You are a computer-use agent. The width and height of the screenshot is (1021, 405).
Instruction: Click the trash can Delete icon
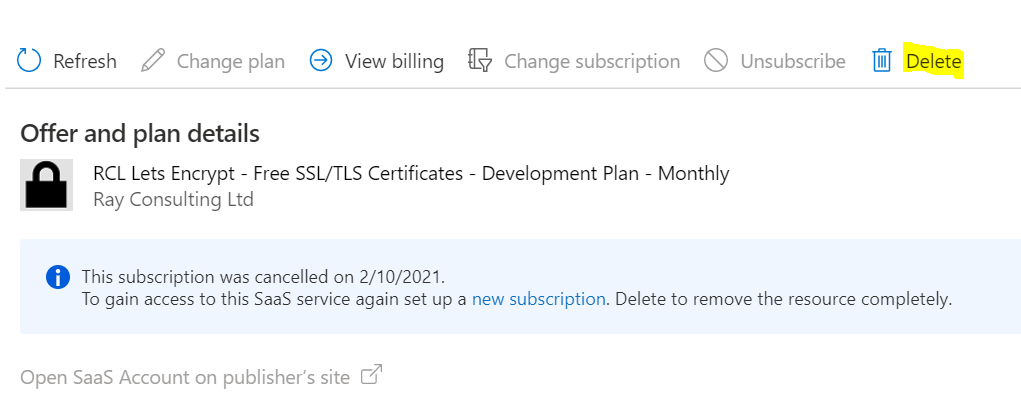pos(882,60)
